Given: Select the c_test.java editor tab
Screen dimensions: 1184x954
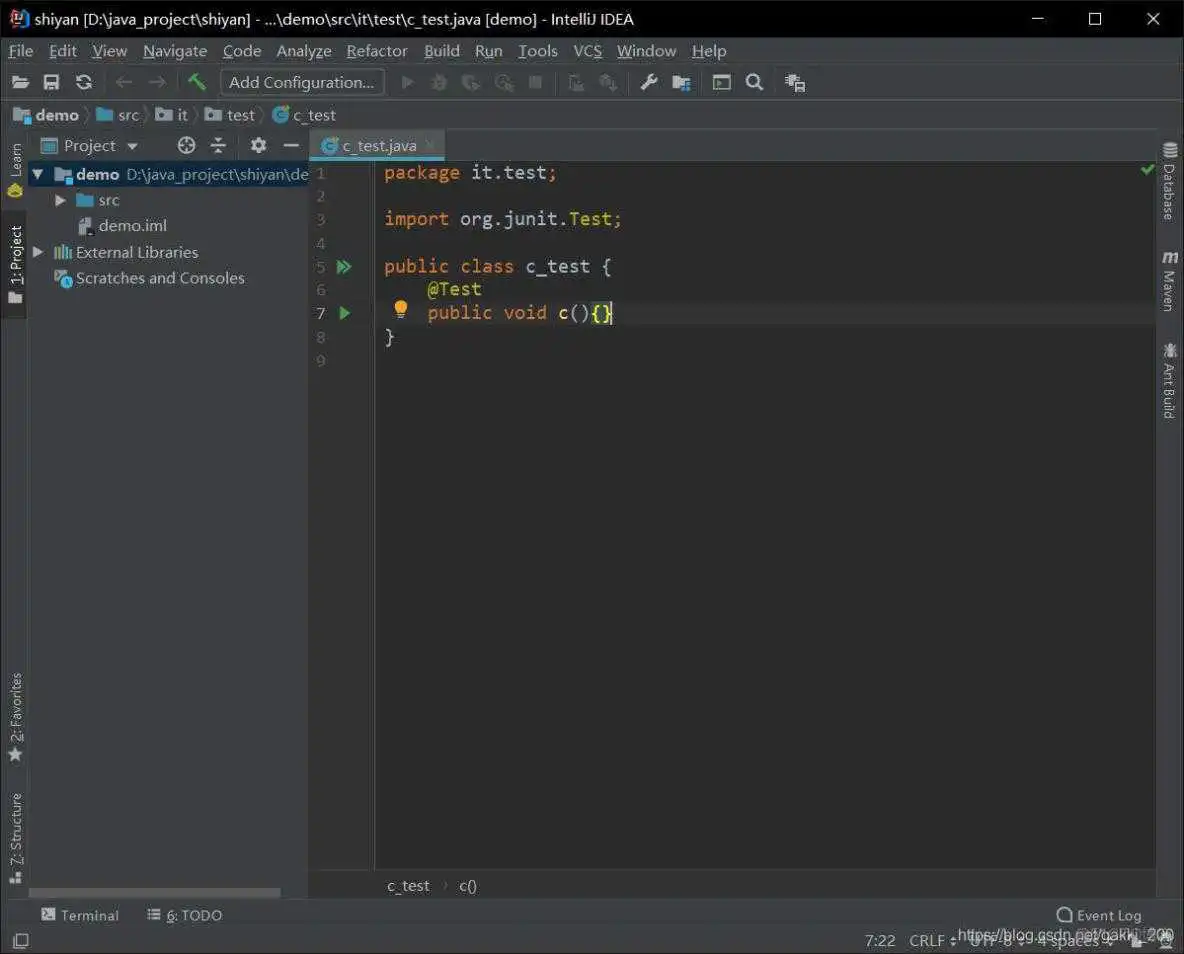Looking at the screenshot, I should [375, 145].
